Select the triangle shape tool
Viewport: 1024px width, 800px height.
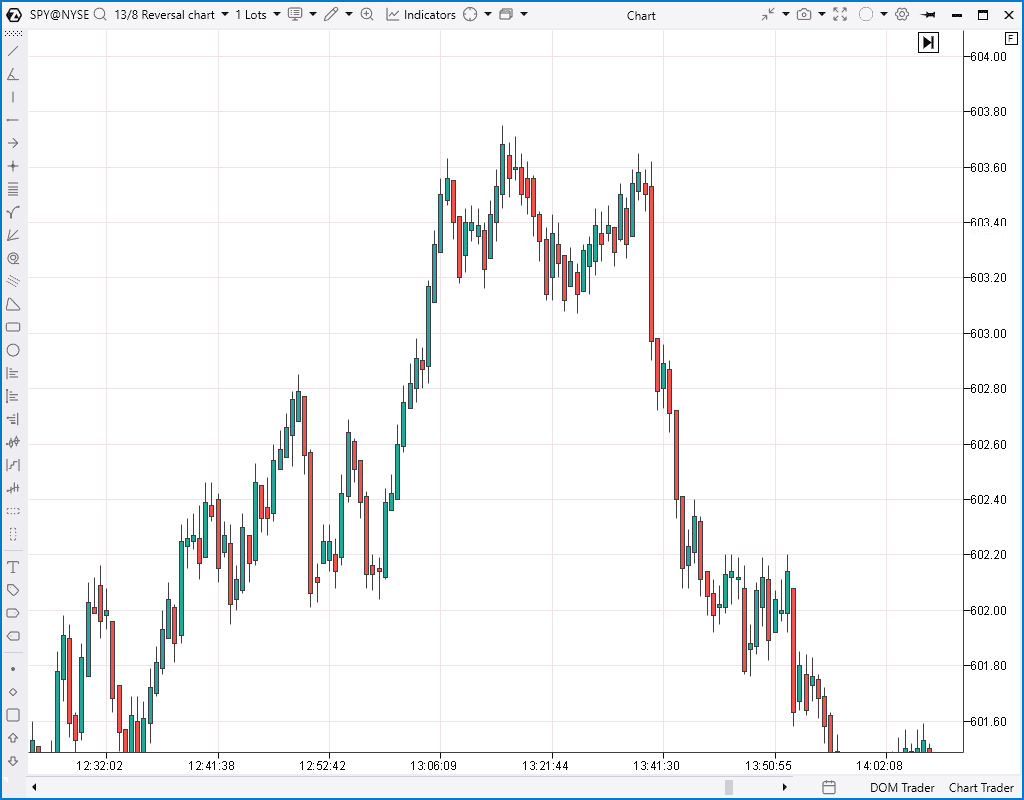(13, 304)
